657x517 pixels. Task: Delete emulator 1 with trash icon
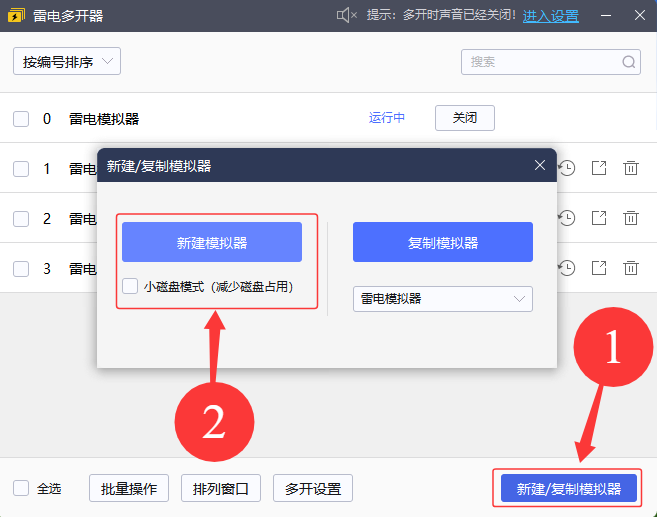(x=631, y=168)
